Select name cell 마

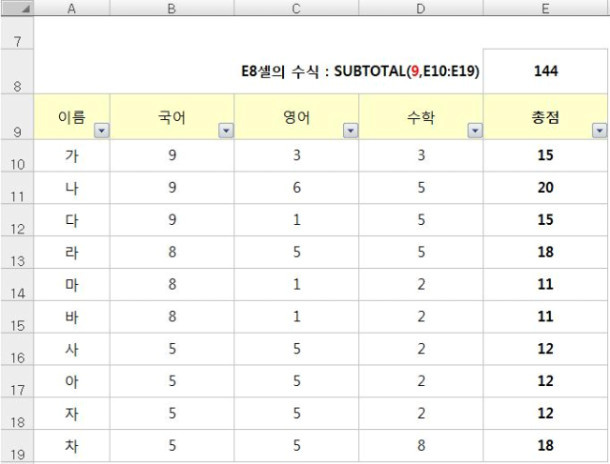[x=72, y=285]
